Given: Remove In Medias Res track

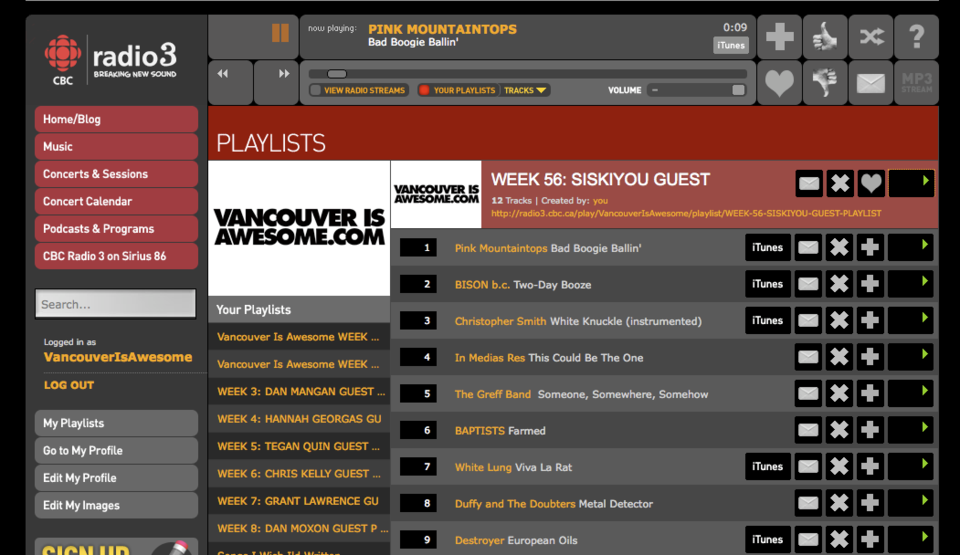Looking at the screenshot, I should (x=839, y=357).
